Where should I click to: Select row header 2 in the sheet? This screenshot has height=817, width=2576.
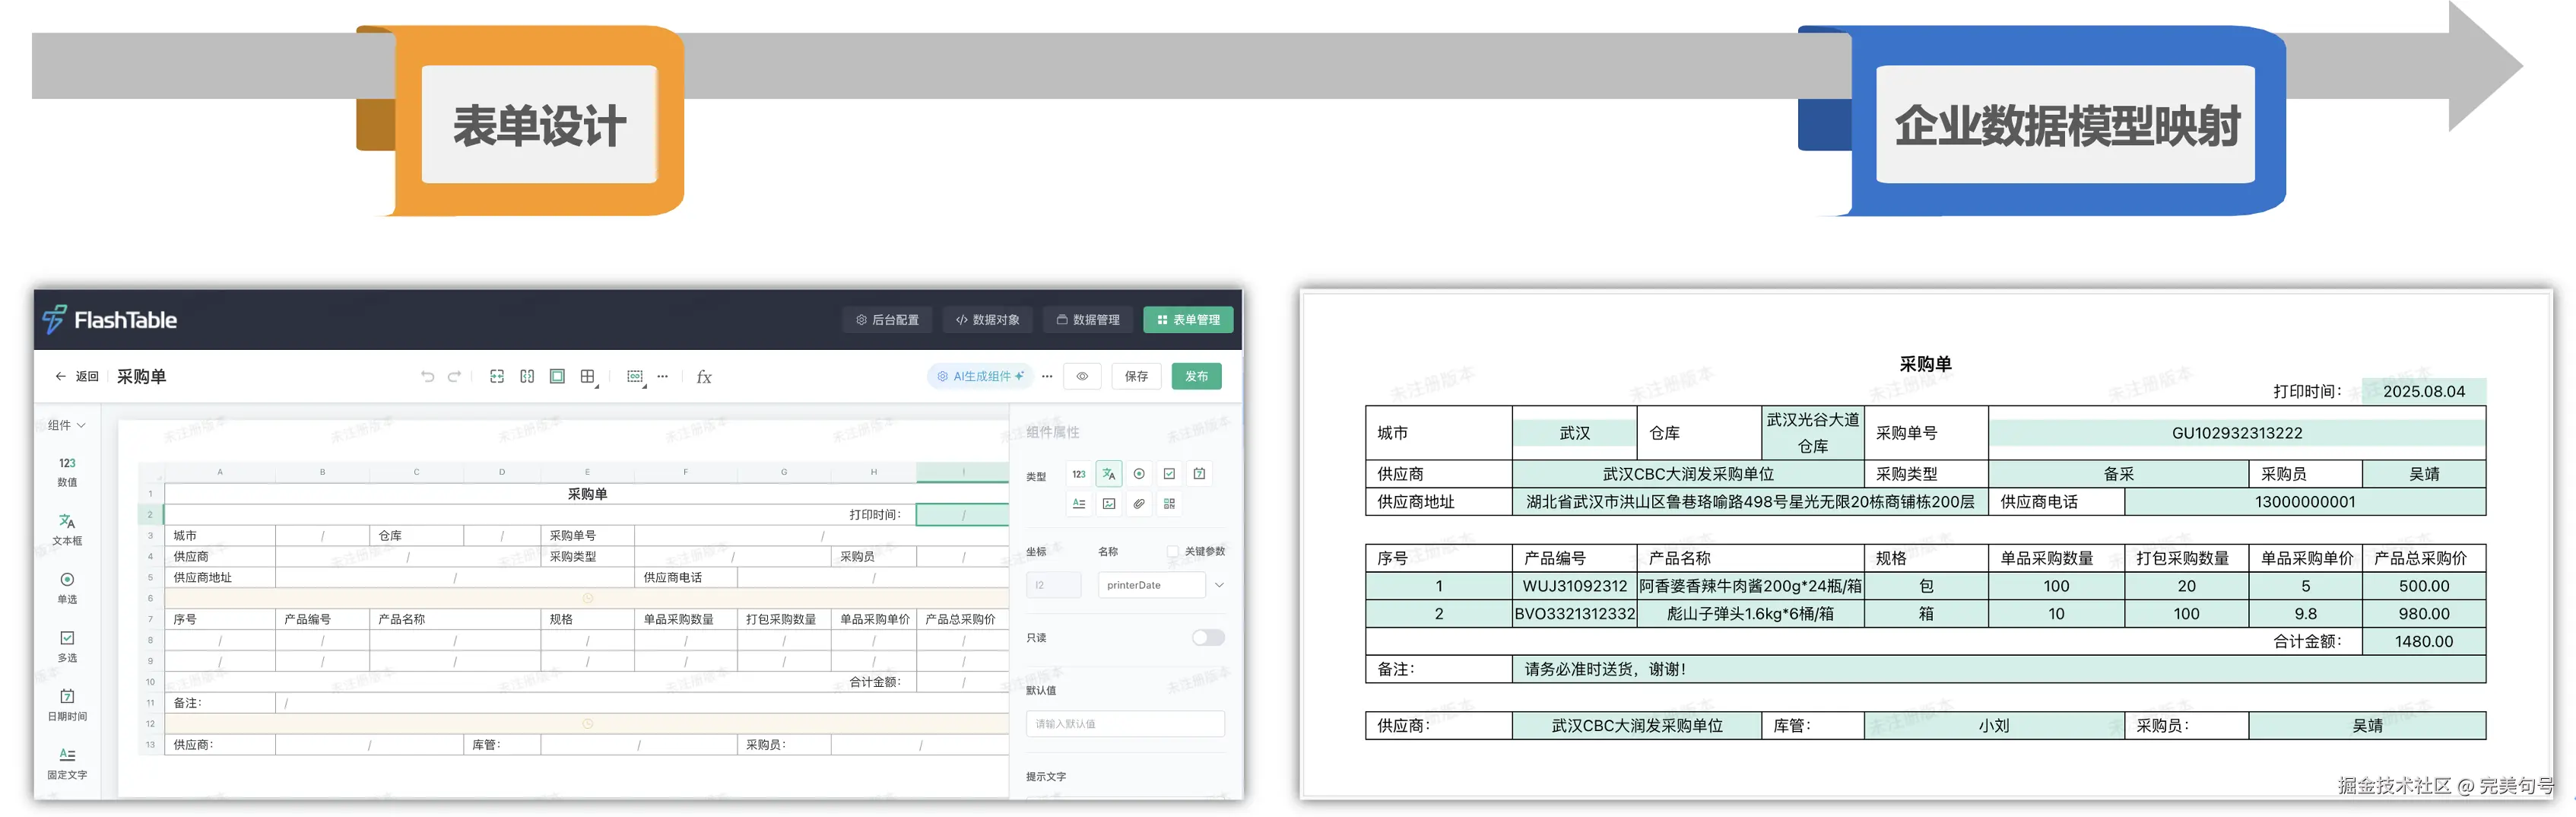[151, 515]
